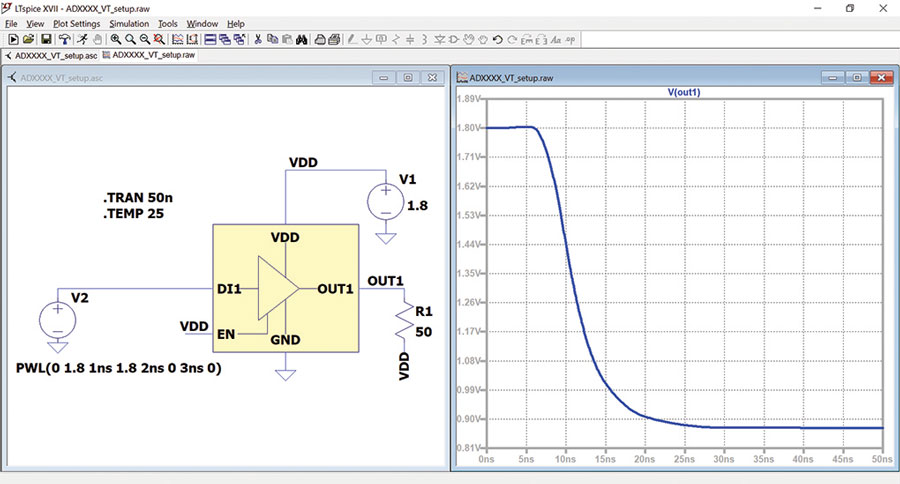
Task: Select the .TRAN 50n directive text
Action: (138, 198)
